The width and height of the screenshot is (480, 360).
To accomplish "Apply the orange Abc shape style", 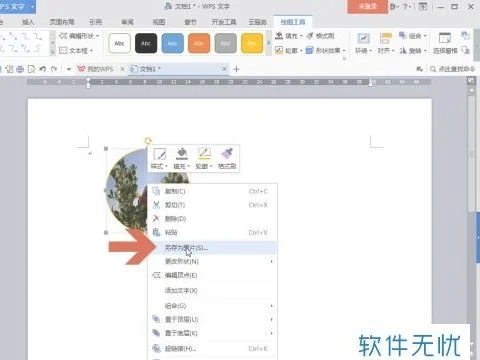I will pyautogui.click(x=199, y=43).
